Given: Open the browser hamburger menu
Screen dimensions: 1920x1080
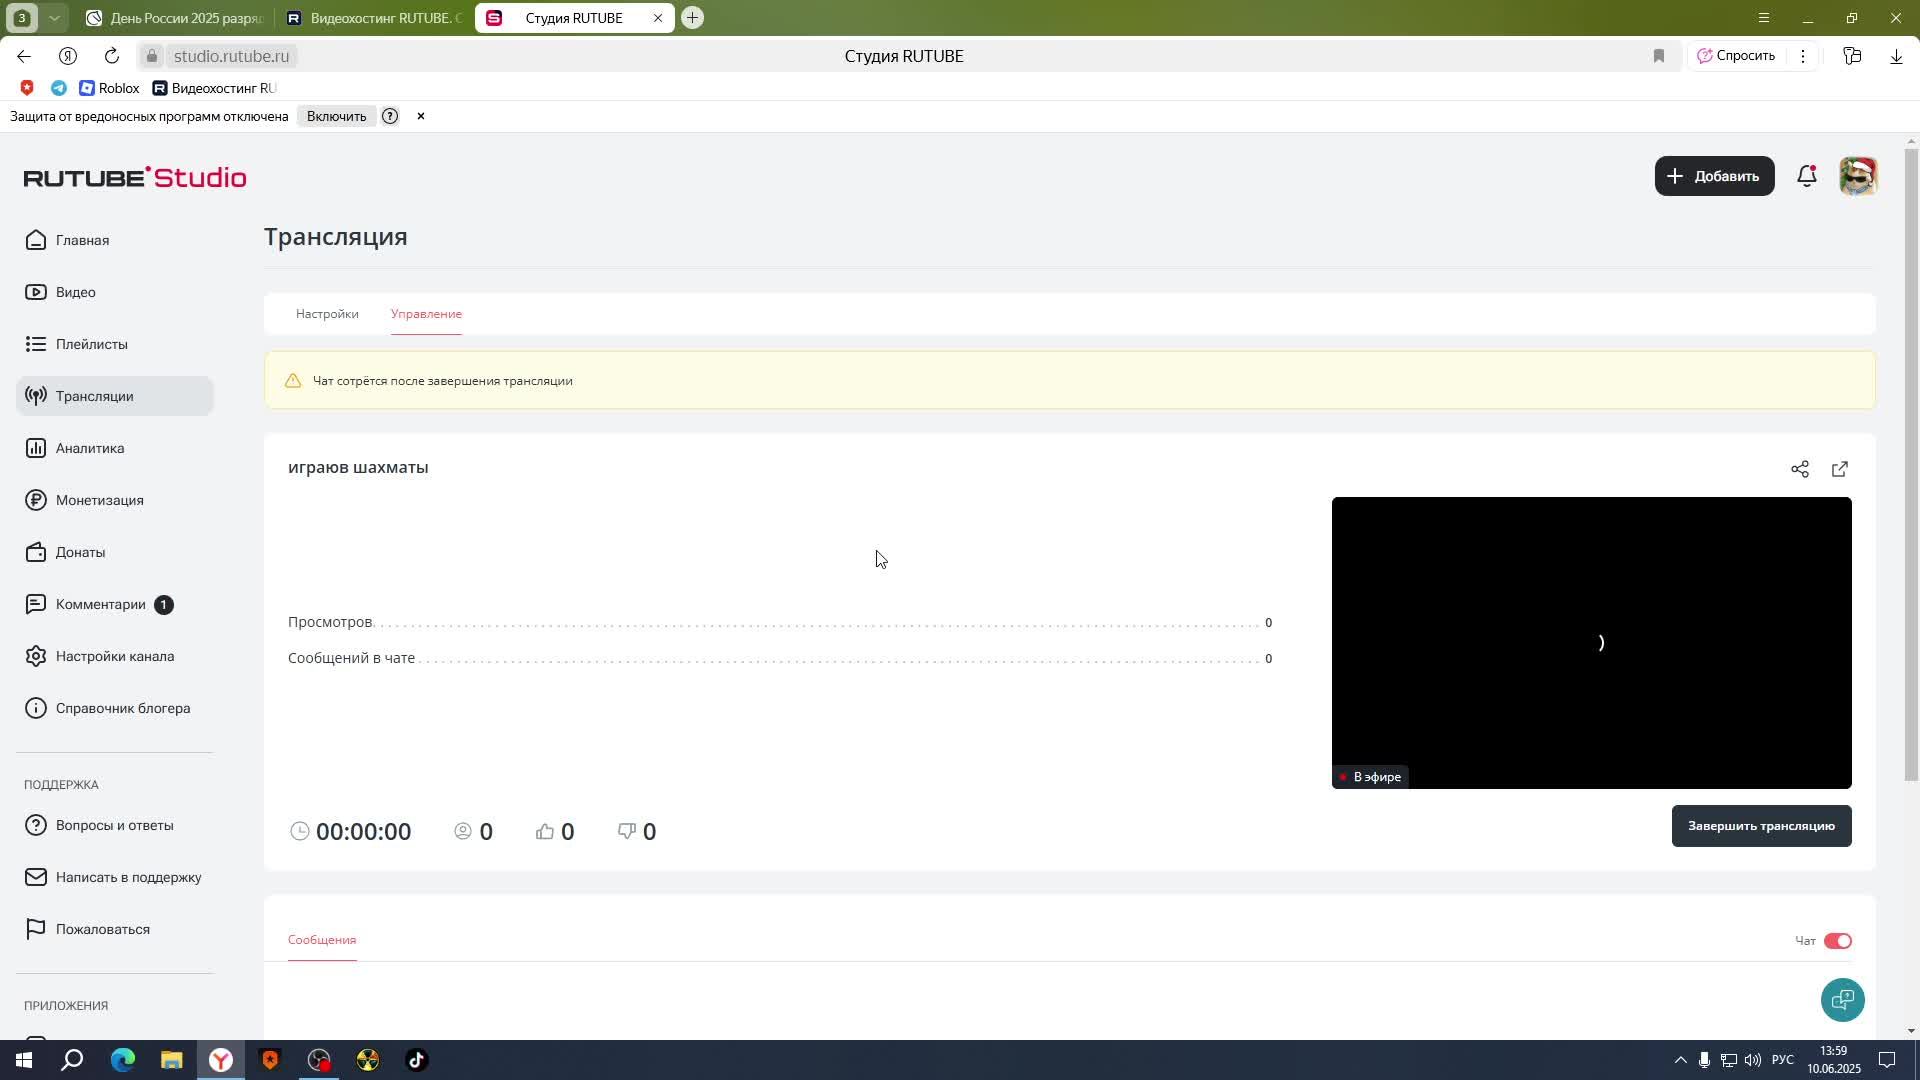Looking at the screenshot, I should (1764, 18).
